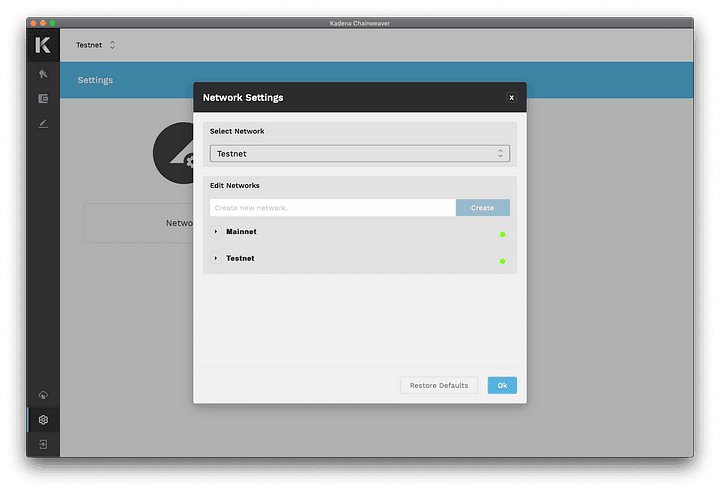Viewport: 720px width, 492px height.
Task: Click the Create button
Action: [x=483, y=208]
